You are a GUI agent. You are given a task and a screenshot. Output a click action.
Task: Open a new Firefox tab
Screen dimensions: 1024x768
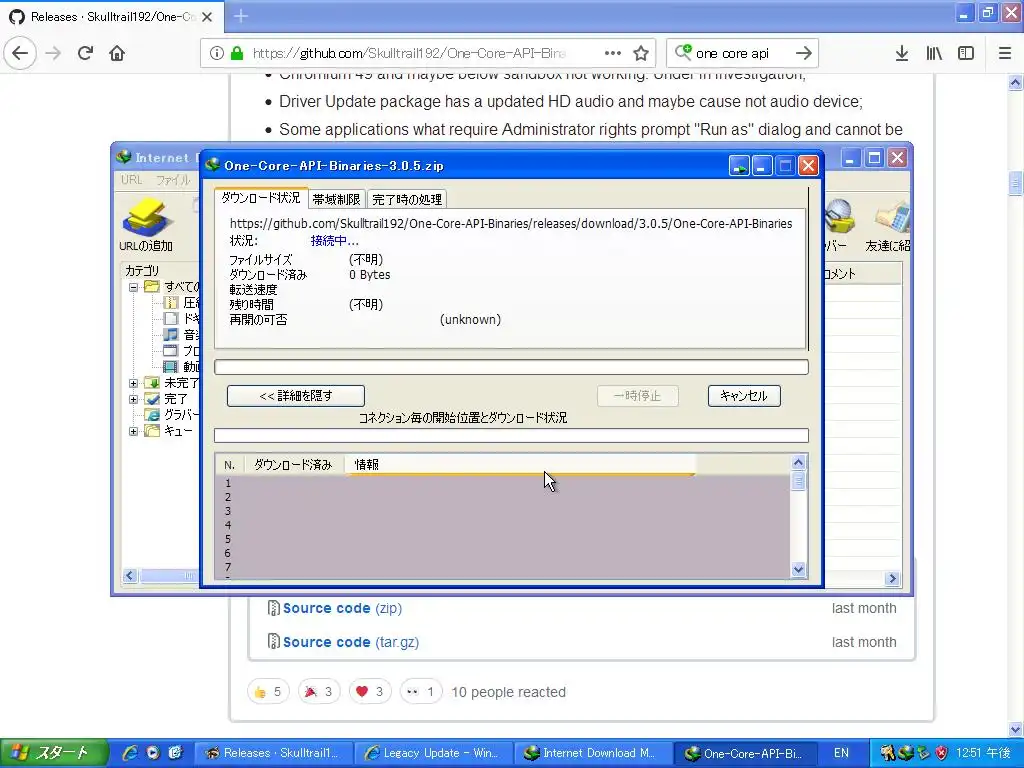click(241, 16)
